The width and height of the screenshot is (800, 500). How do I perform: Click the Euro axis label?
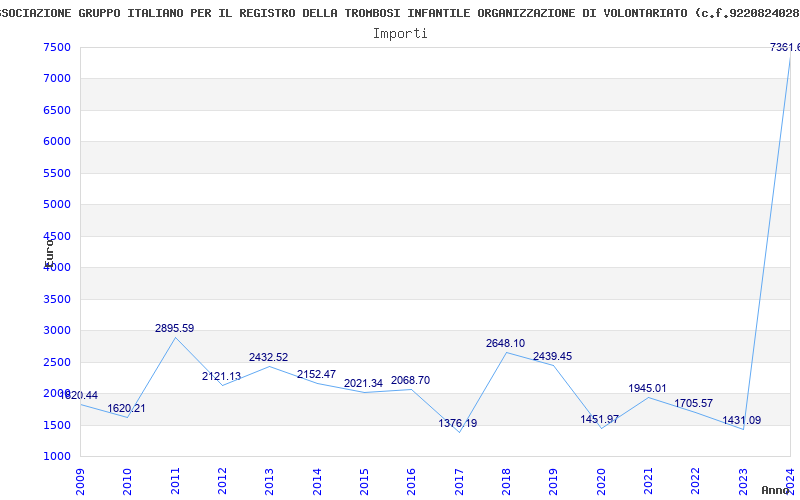point(49,253)
